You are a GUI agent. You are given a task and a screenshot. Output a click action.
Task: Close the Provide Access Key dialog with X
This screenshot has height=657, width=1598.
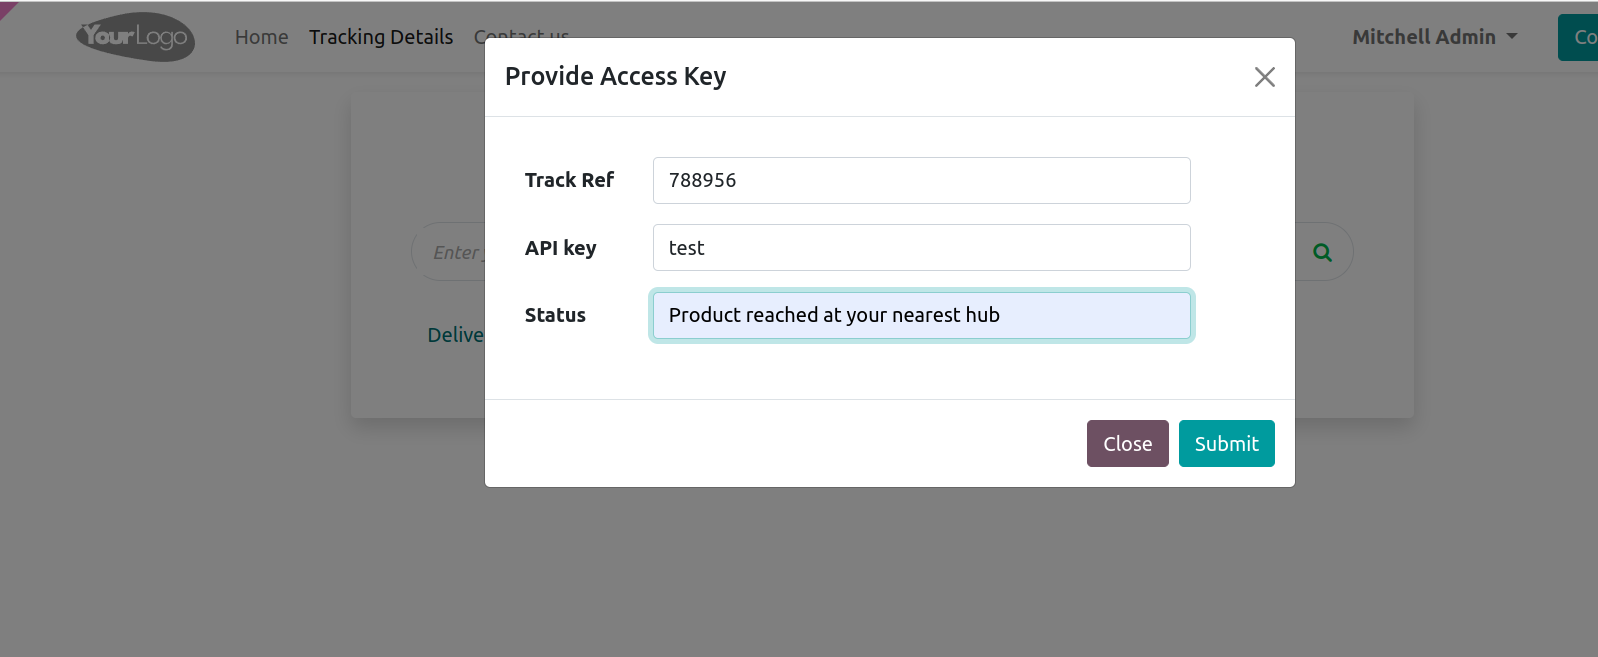[x=1264, y=77]
